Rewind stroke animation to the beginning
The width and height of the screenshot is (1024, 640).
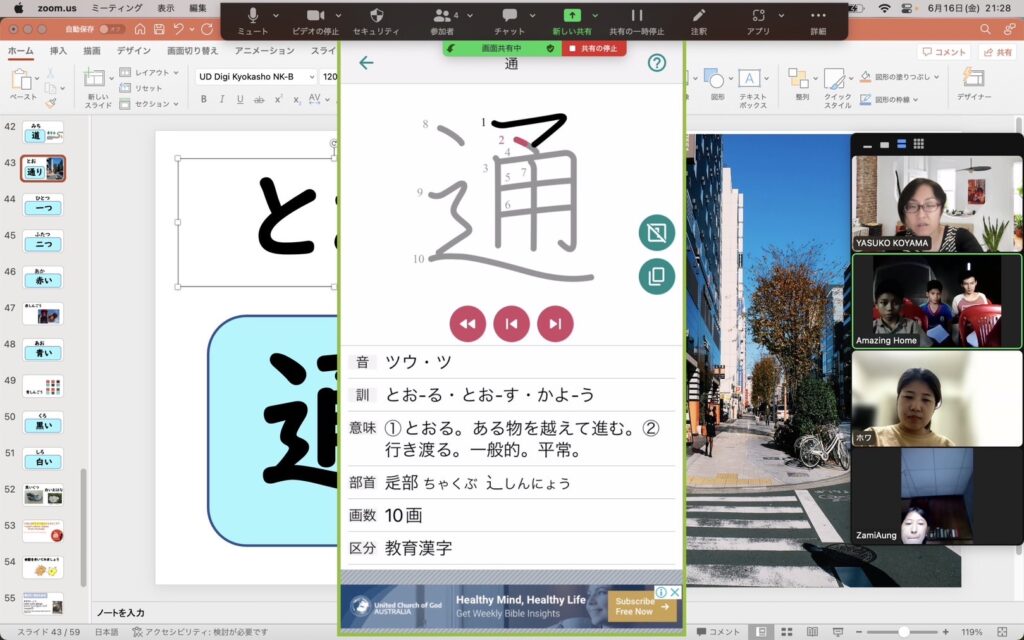468,324
